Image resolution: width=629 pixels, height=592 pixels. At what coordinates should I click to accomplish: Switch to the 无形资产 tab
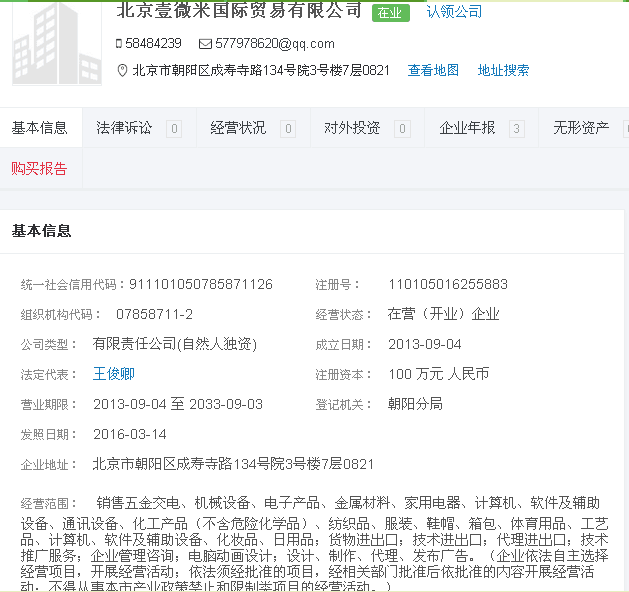581,128
